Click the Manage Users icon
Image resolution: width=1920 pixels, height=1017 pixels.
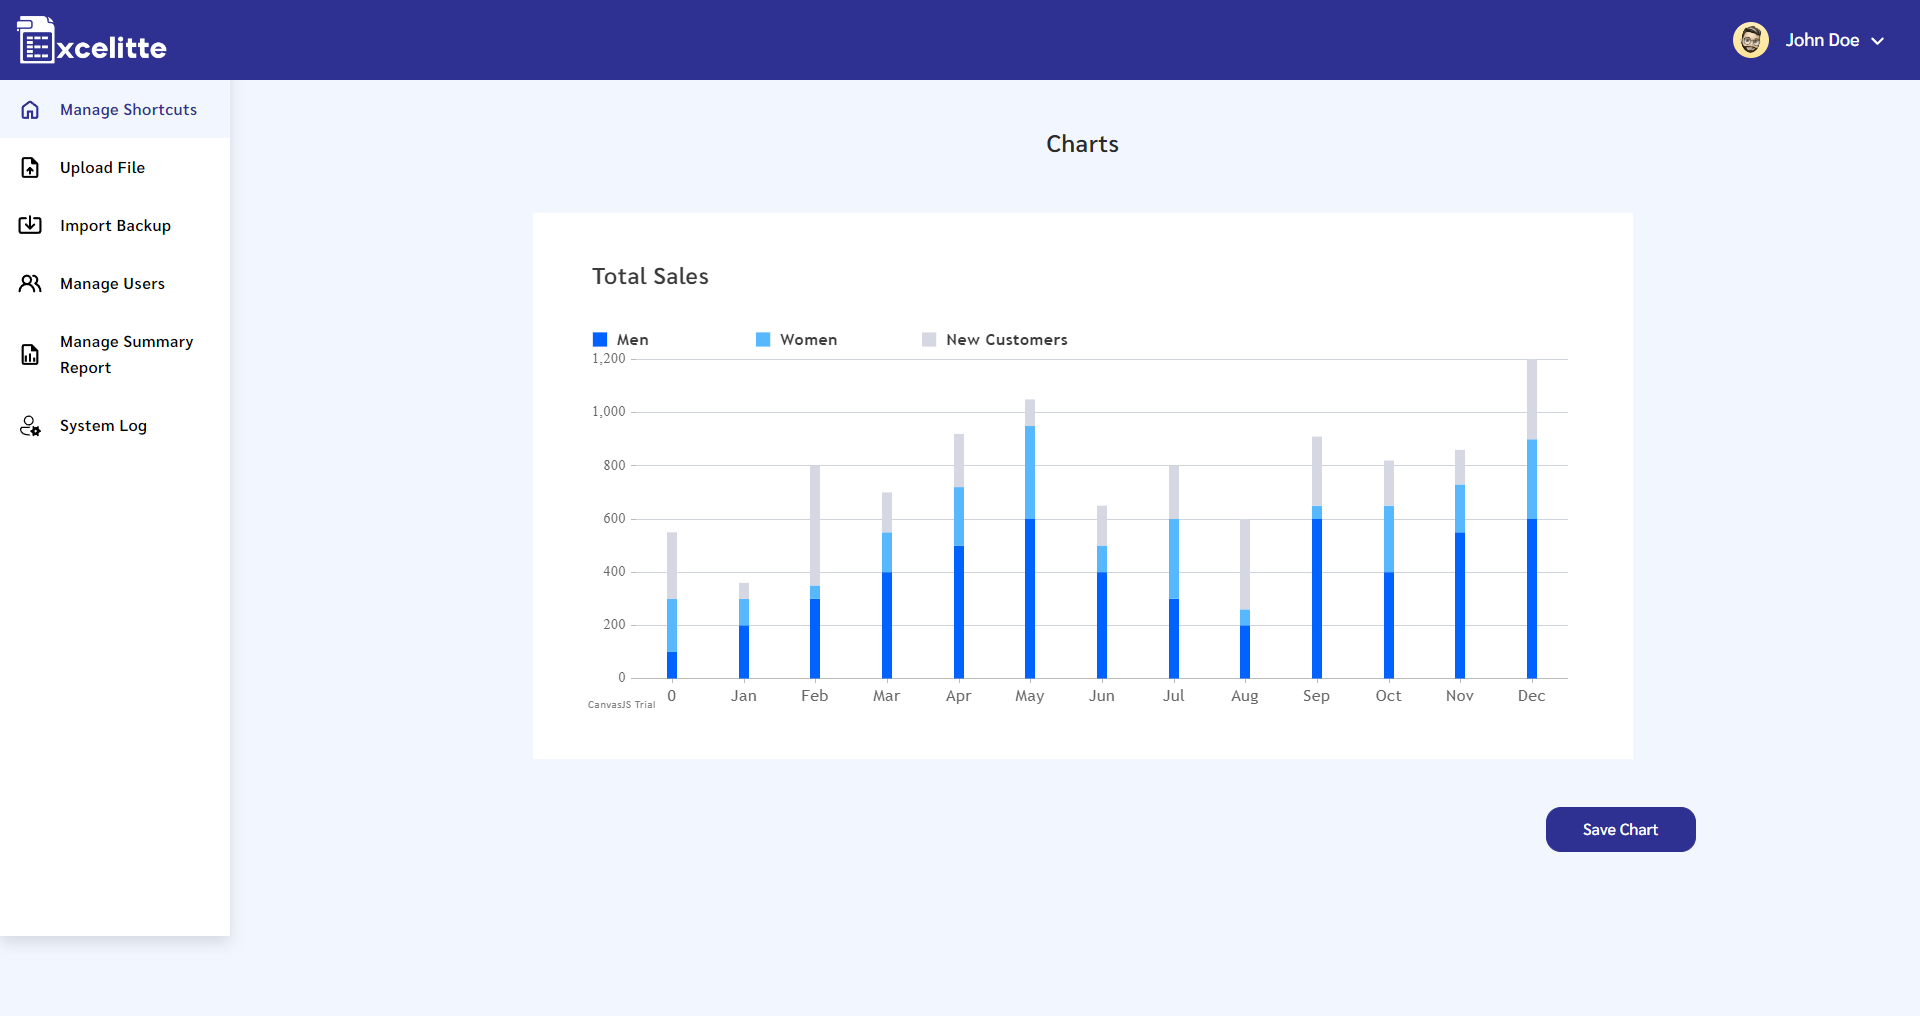point(29,283)
